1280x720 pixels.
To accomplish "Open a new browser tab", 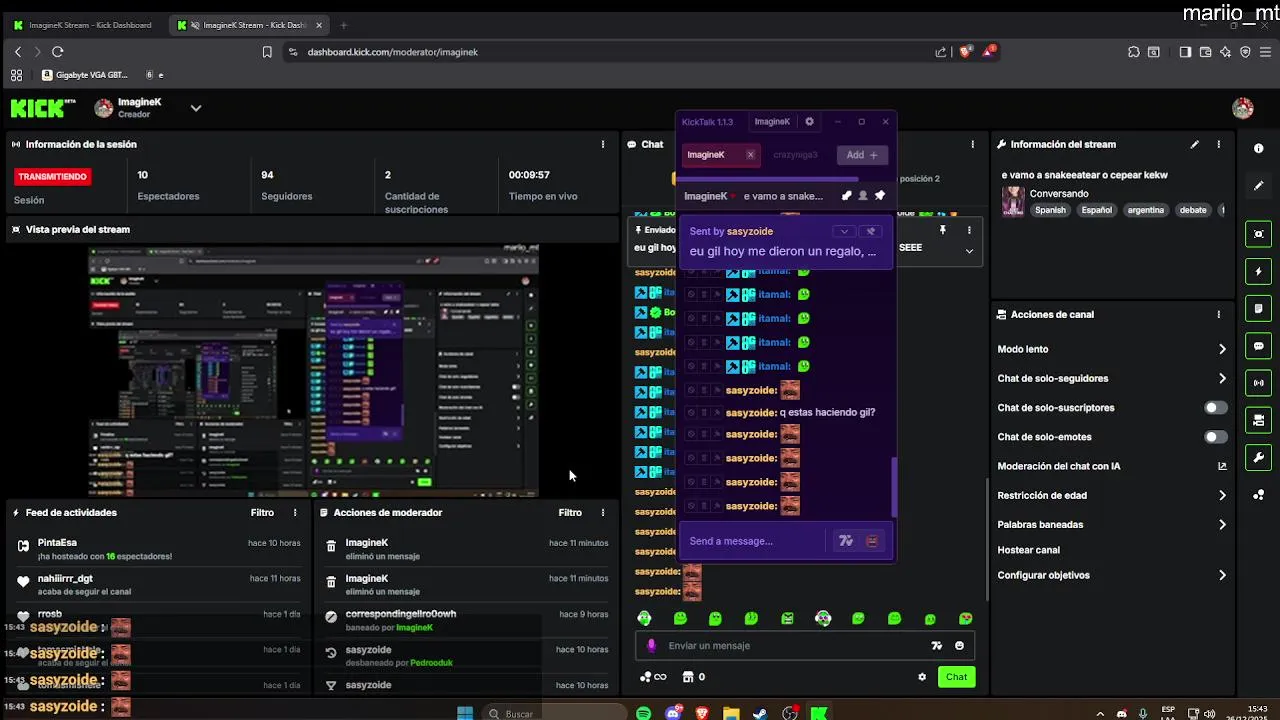I will click(343, 25).
